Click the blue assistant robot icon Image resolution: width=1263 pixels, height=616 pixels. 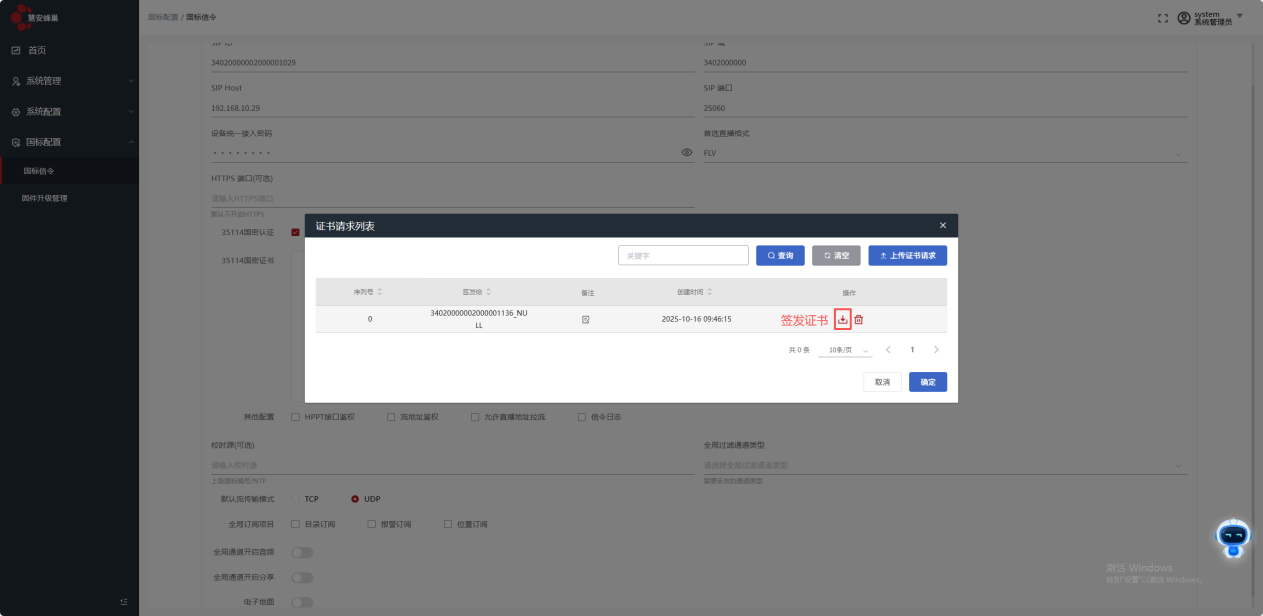click(1233, 538)
